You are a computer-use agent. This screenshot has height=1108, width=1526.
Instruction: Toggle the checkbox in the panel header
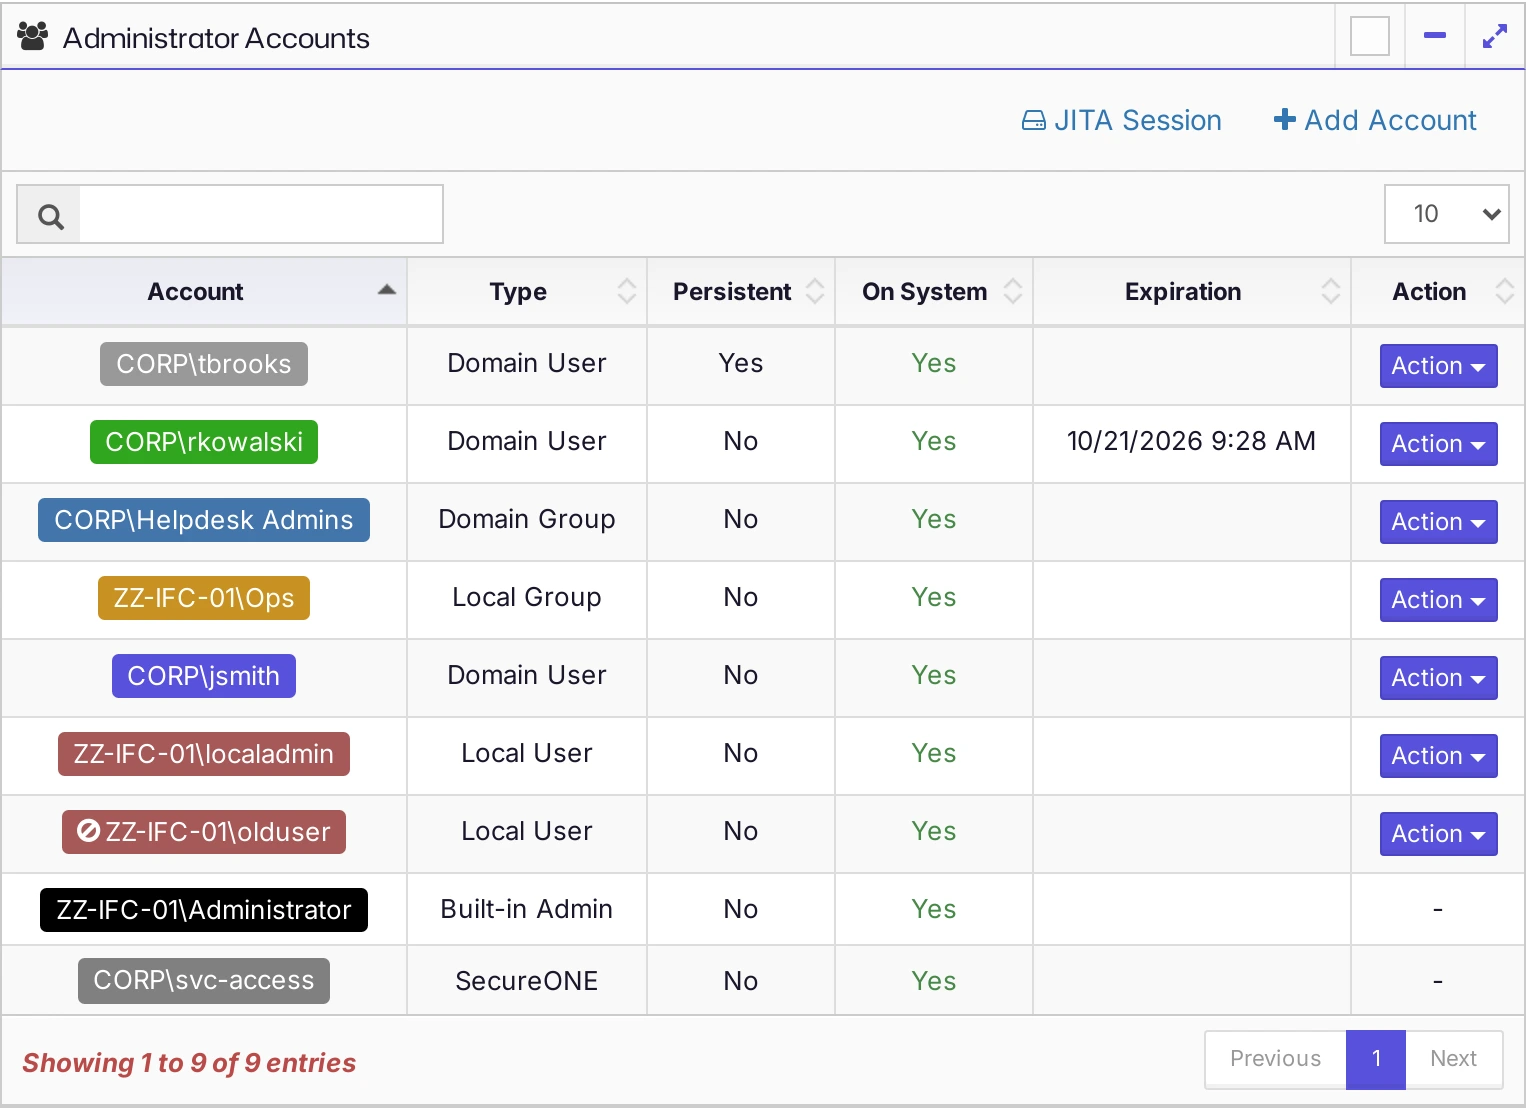pyautogui.click(x=1370, y=37)
